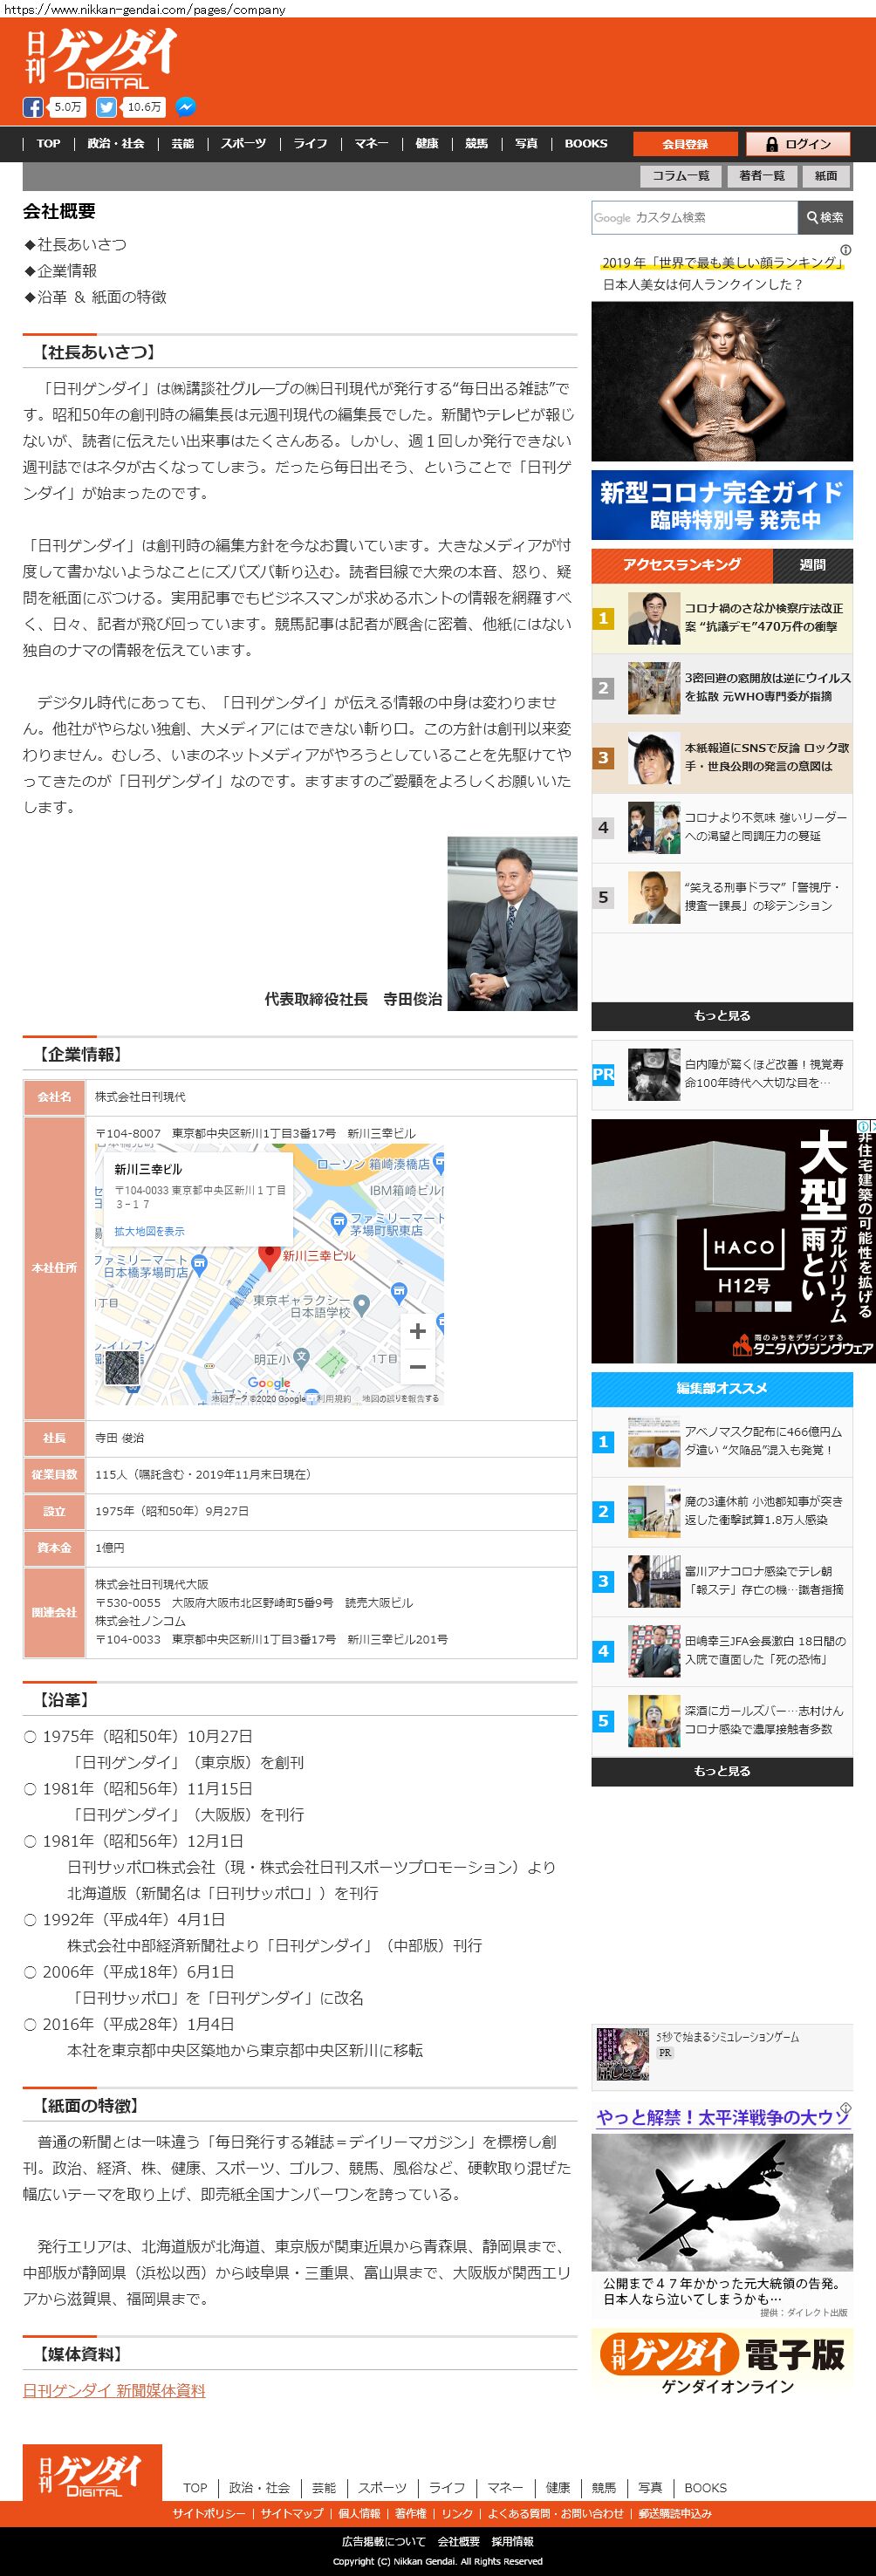Click the red map pin for 新川三幸ビル
Screen dimensions: 876x2576
[x=268, y=1256]
